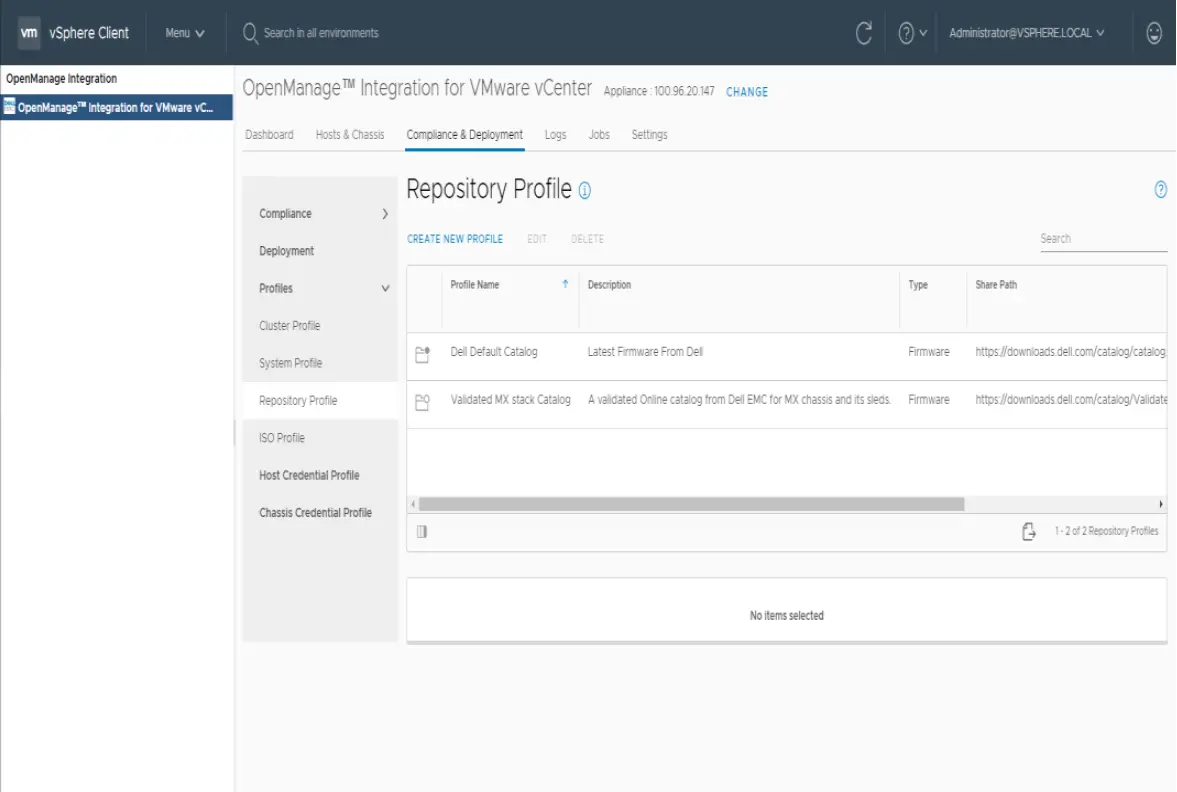Image resolution: width=1177 pixels, height=792 pixels.
Task: Click the Validated MX stack Catalog row icon
Action: coord(423,402)
